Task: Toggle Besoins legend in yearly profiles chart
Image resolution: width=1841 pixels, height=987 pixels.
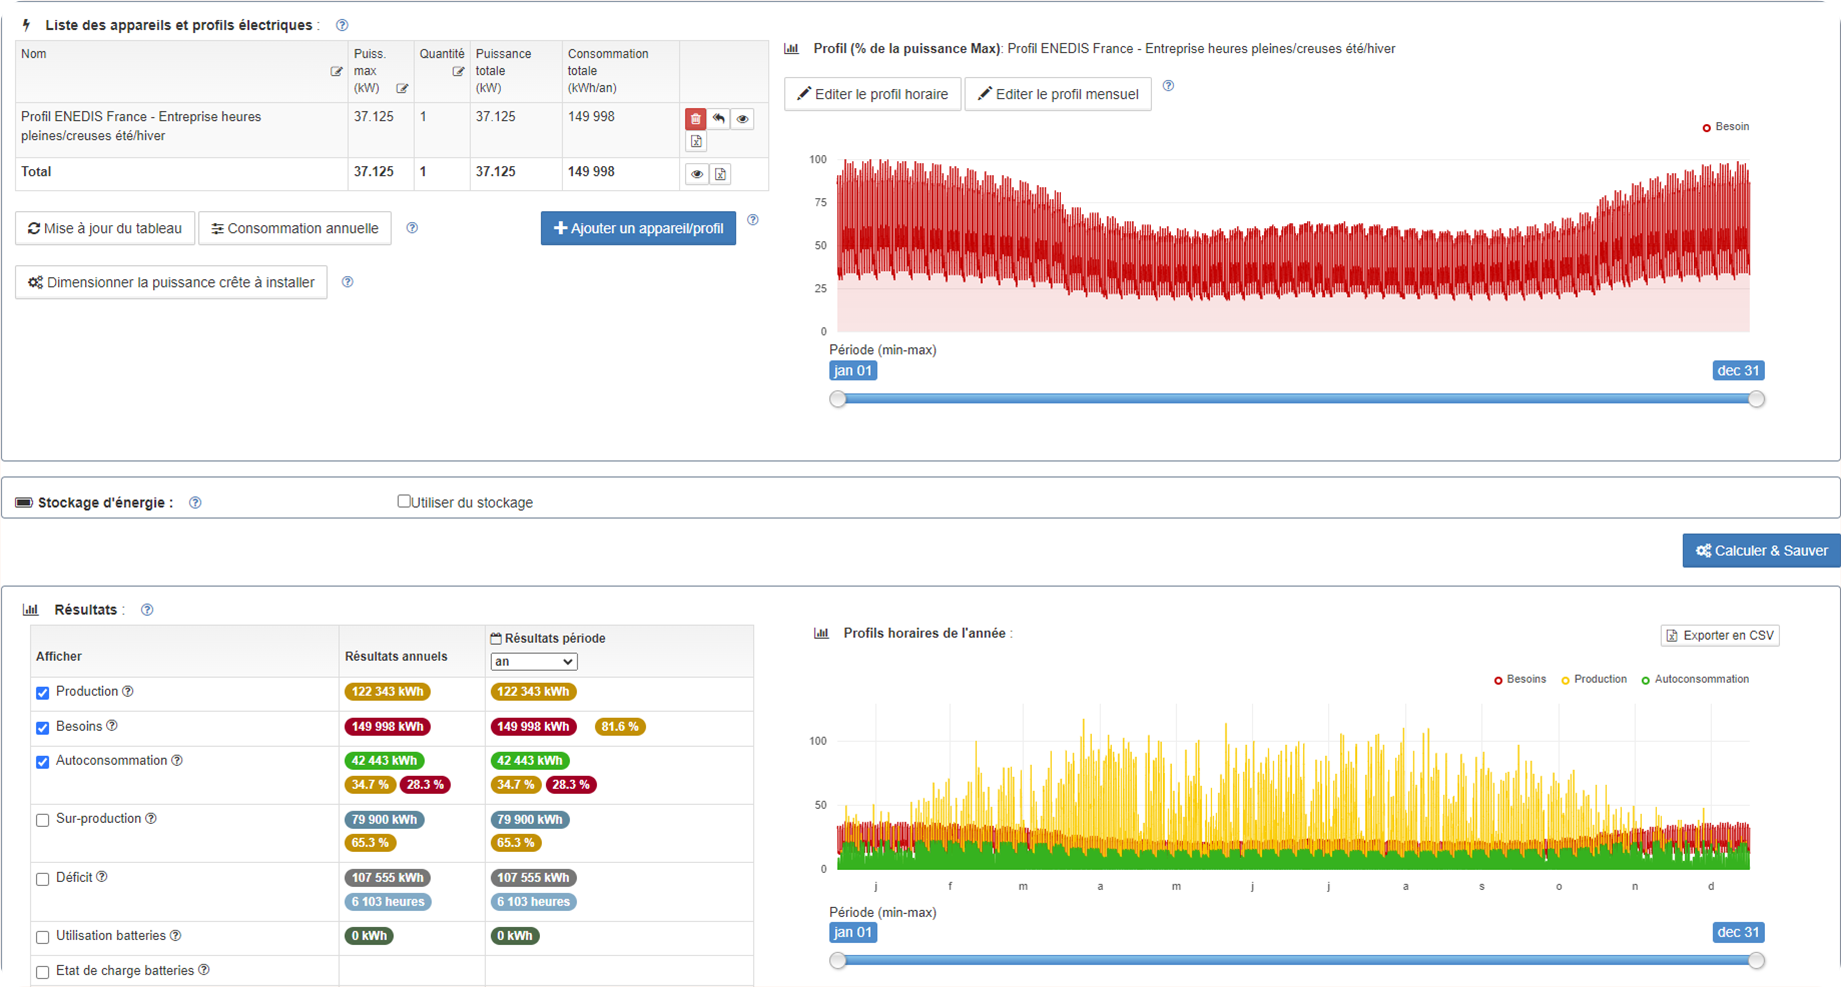Action: coord(1520,680)
